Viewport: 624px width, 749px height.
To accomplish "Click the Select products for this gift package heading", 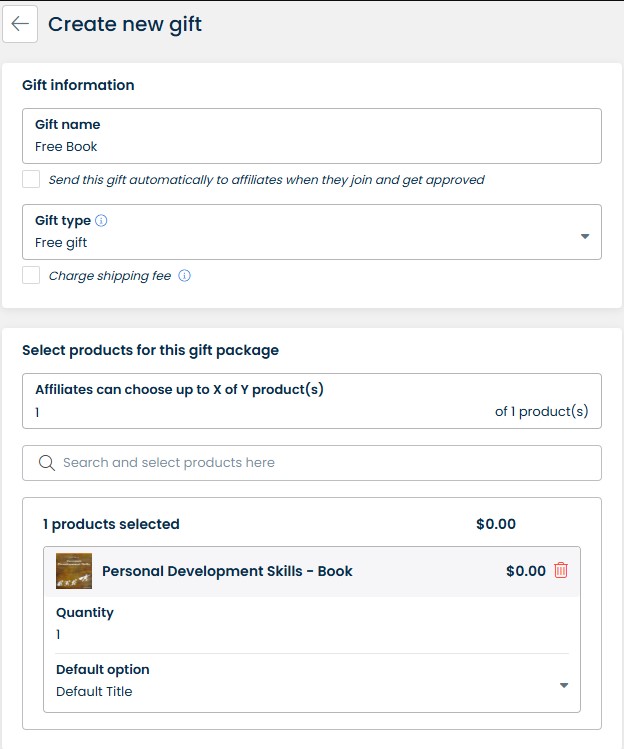I will click(150, 350).
